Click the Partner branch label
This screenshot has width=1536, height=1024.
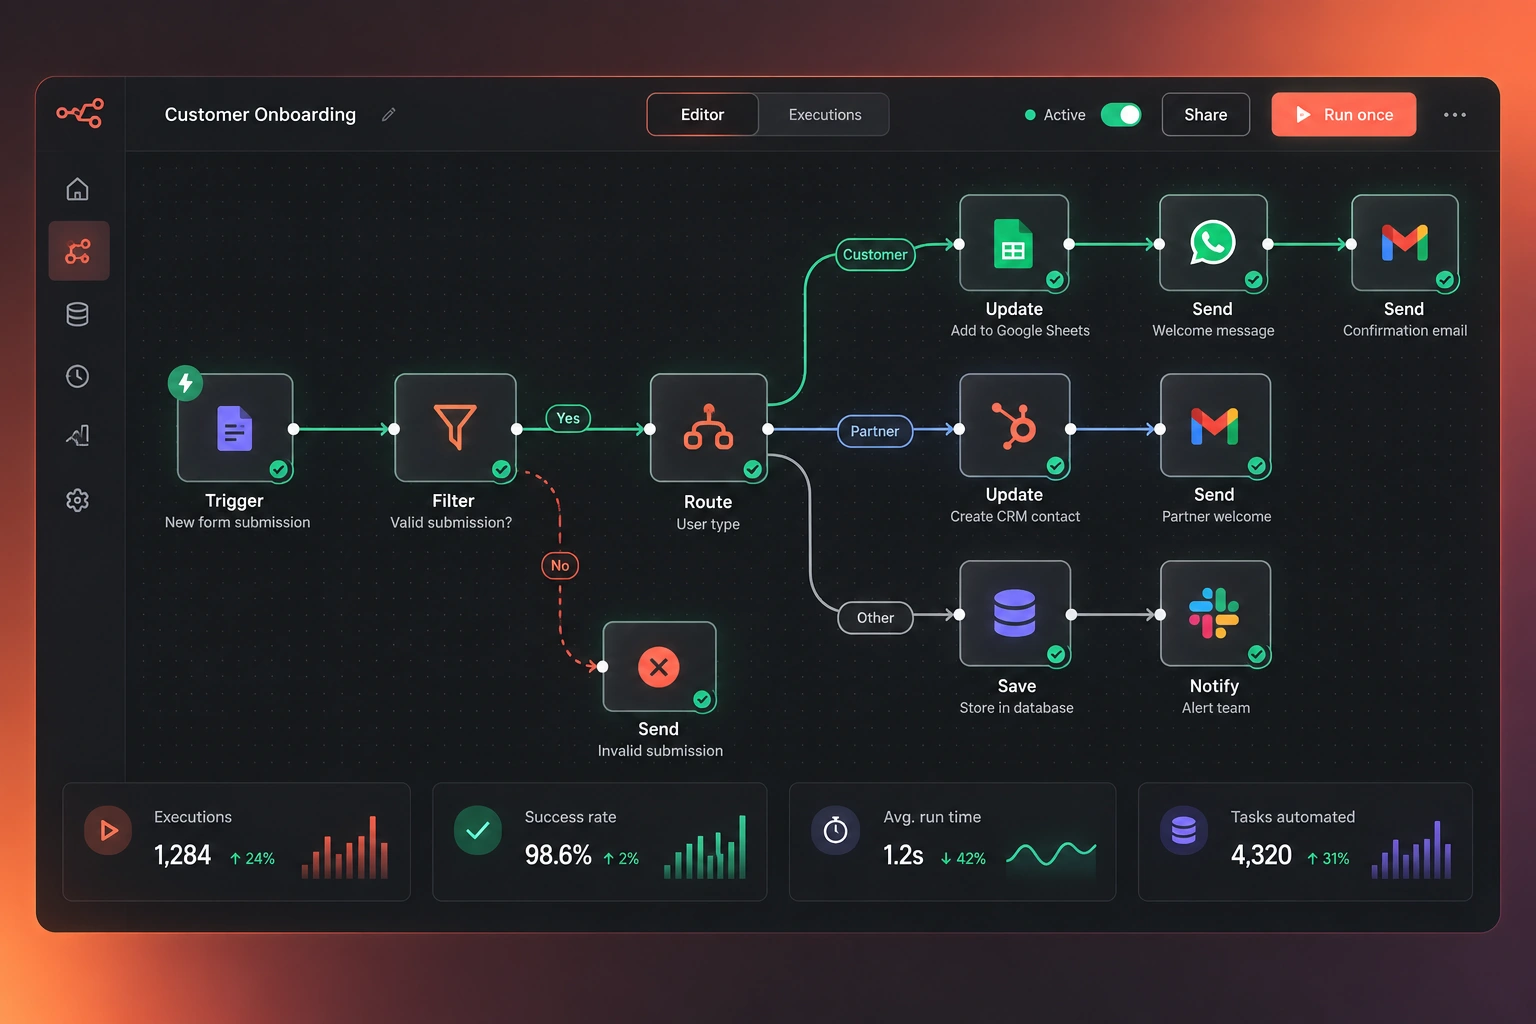[x=875, y=431]
